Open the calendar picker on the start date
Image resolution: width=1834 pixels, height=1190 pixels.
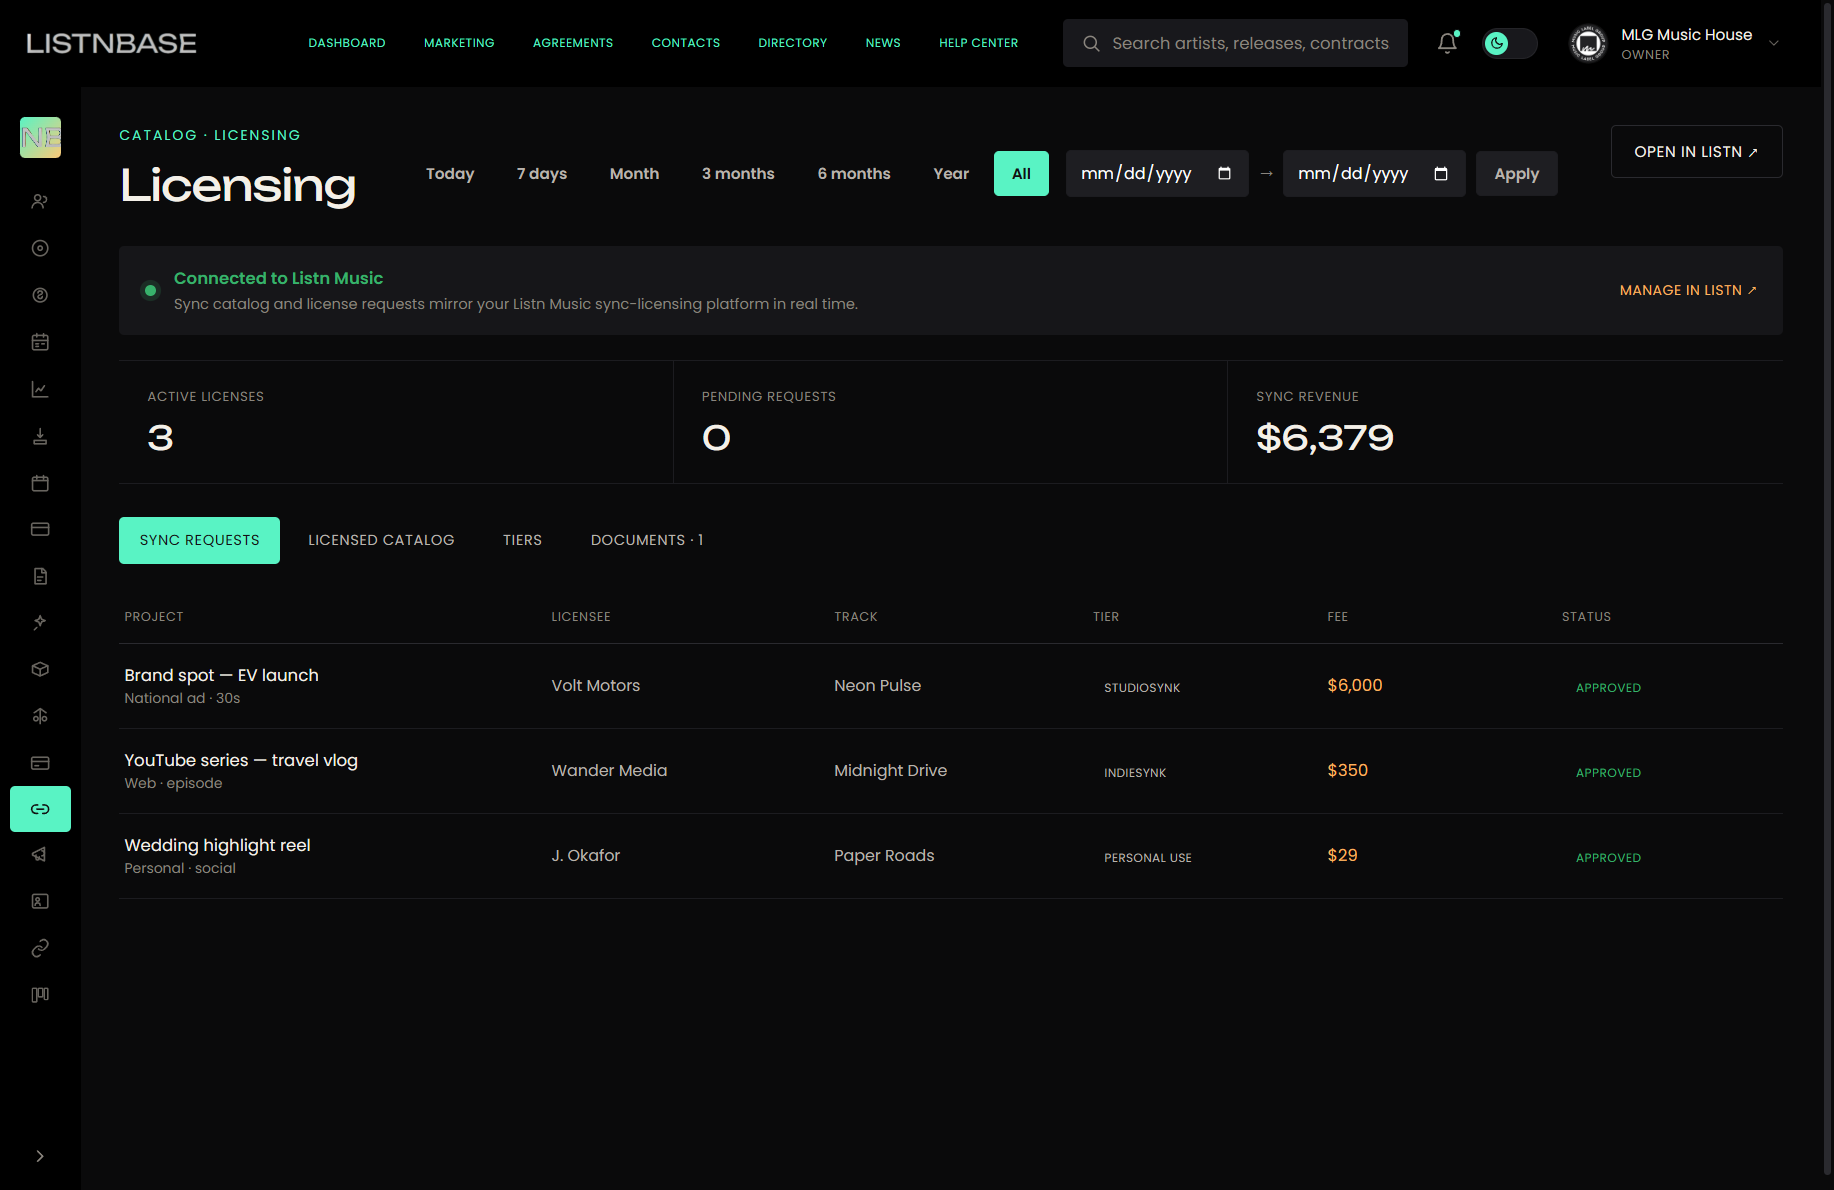1224,174
